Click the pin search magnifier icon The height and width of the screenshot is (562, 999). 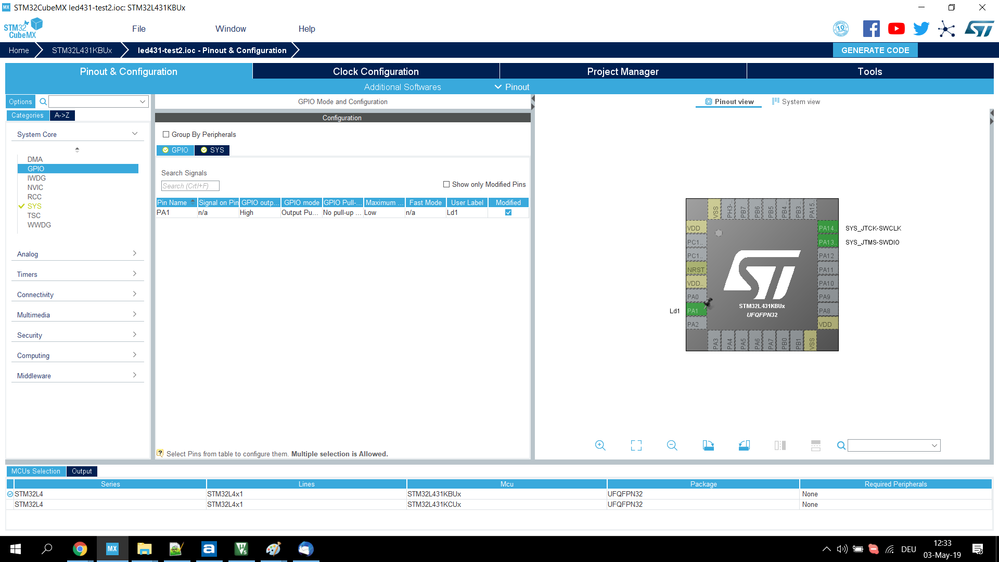coord(841,446)
